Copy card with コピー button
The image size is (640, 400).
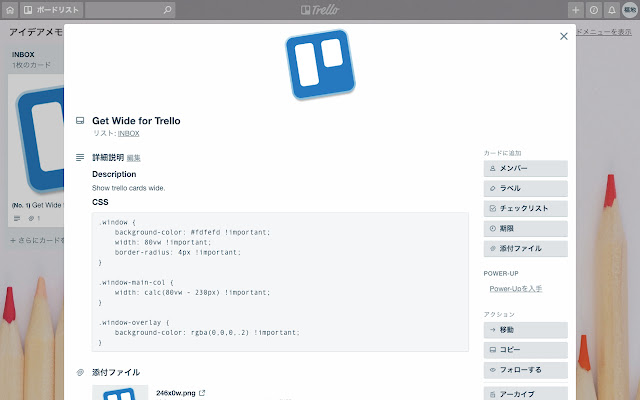point(526,350)
